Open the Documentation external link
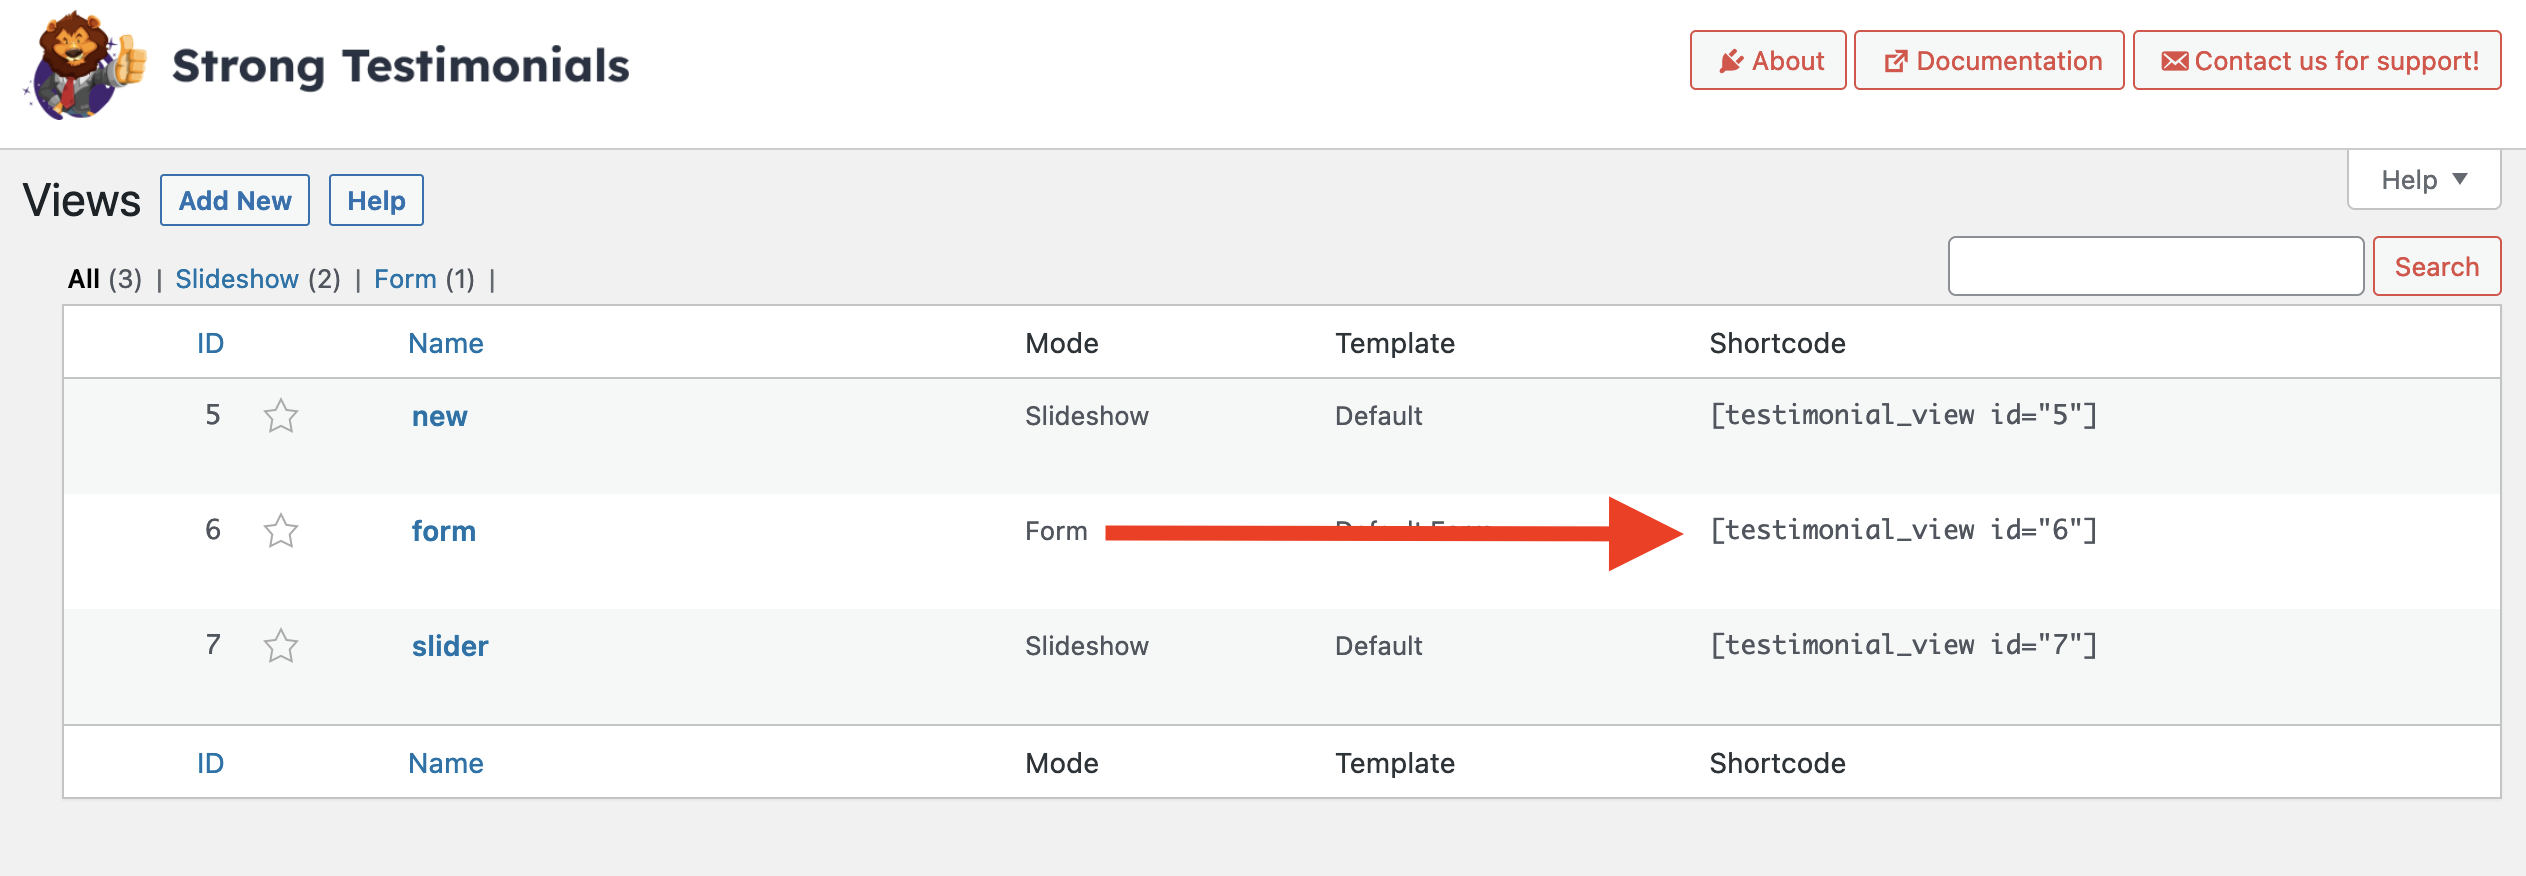Screen dimensions: 2526x876 (1989, 61)
